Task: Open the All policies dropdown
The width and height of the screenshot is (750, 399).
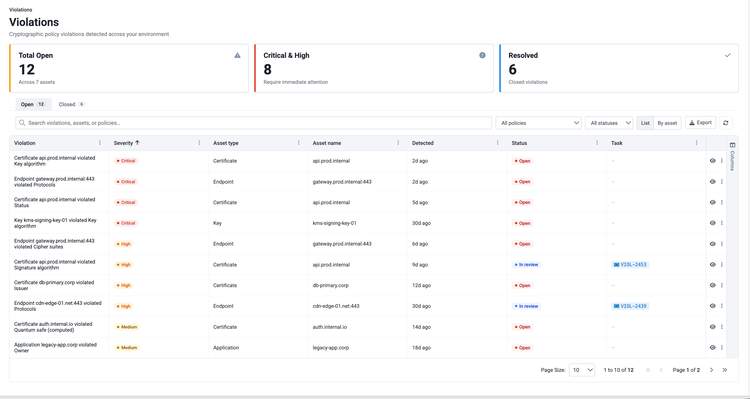Action: point(538,123)
